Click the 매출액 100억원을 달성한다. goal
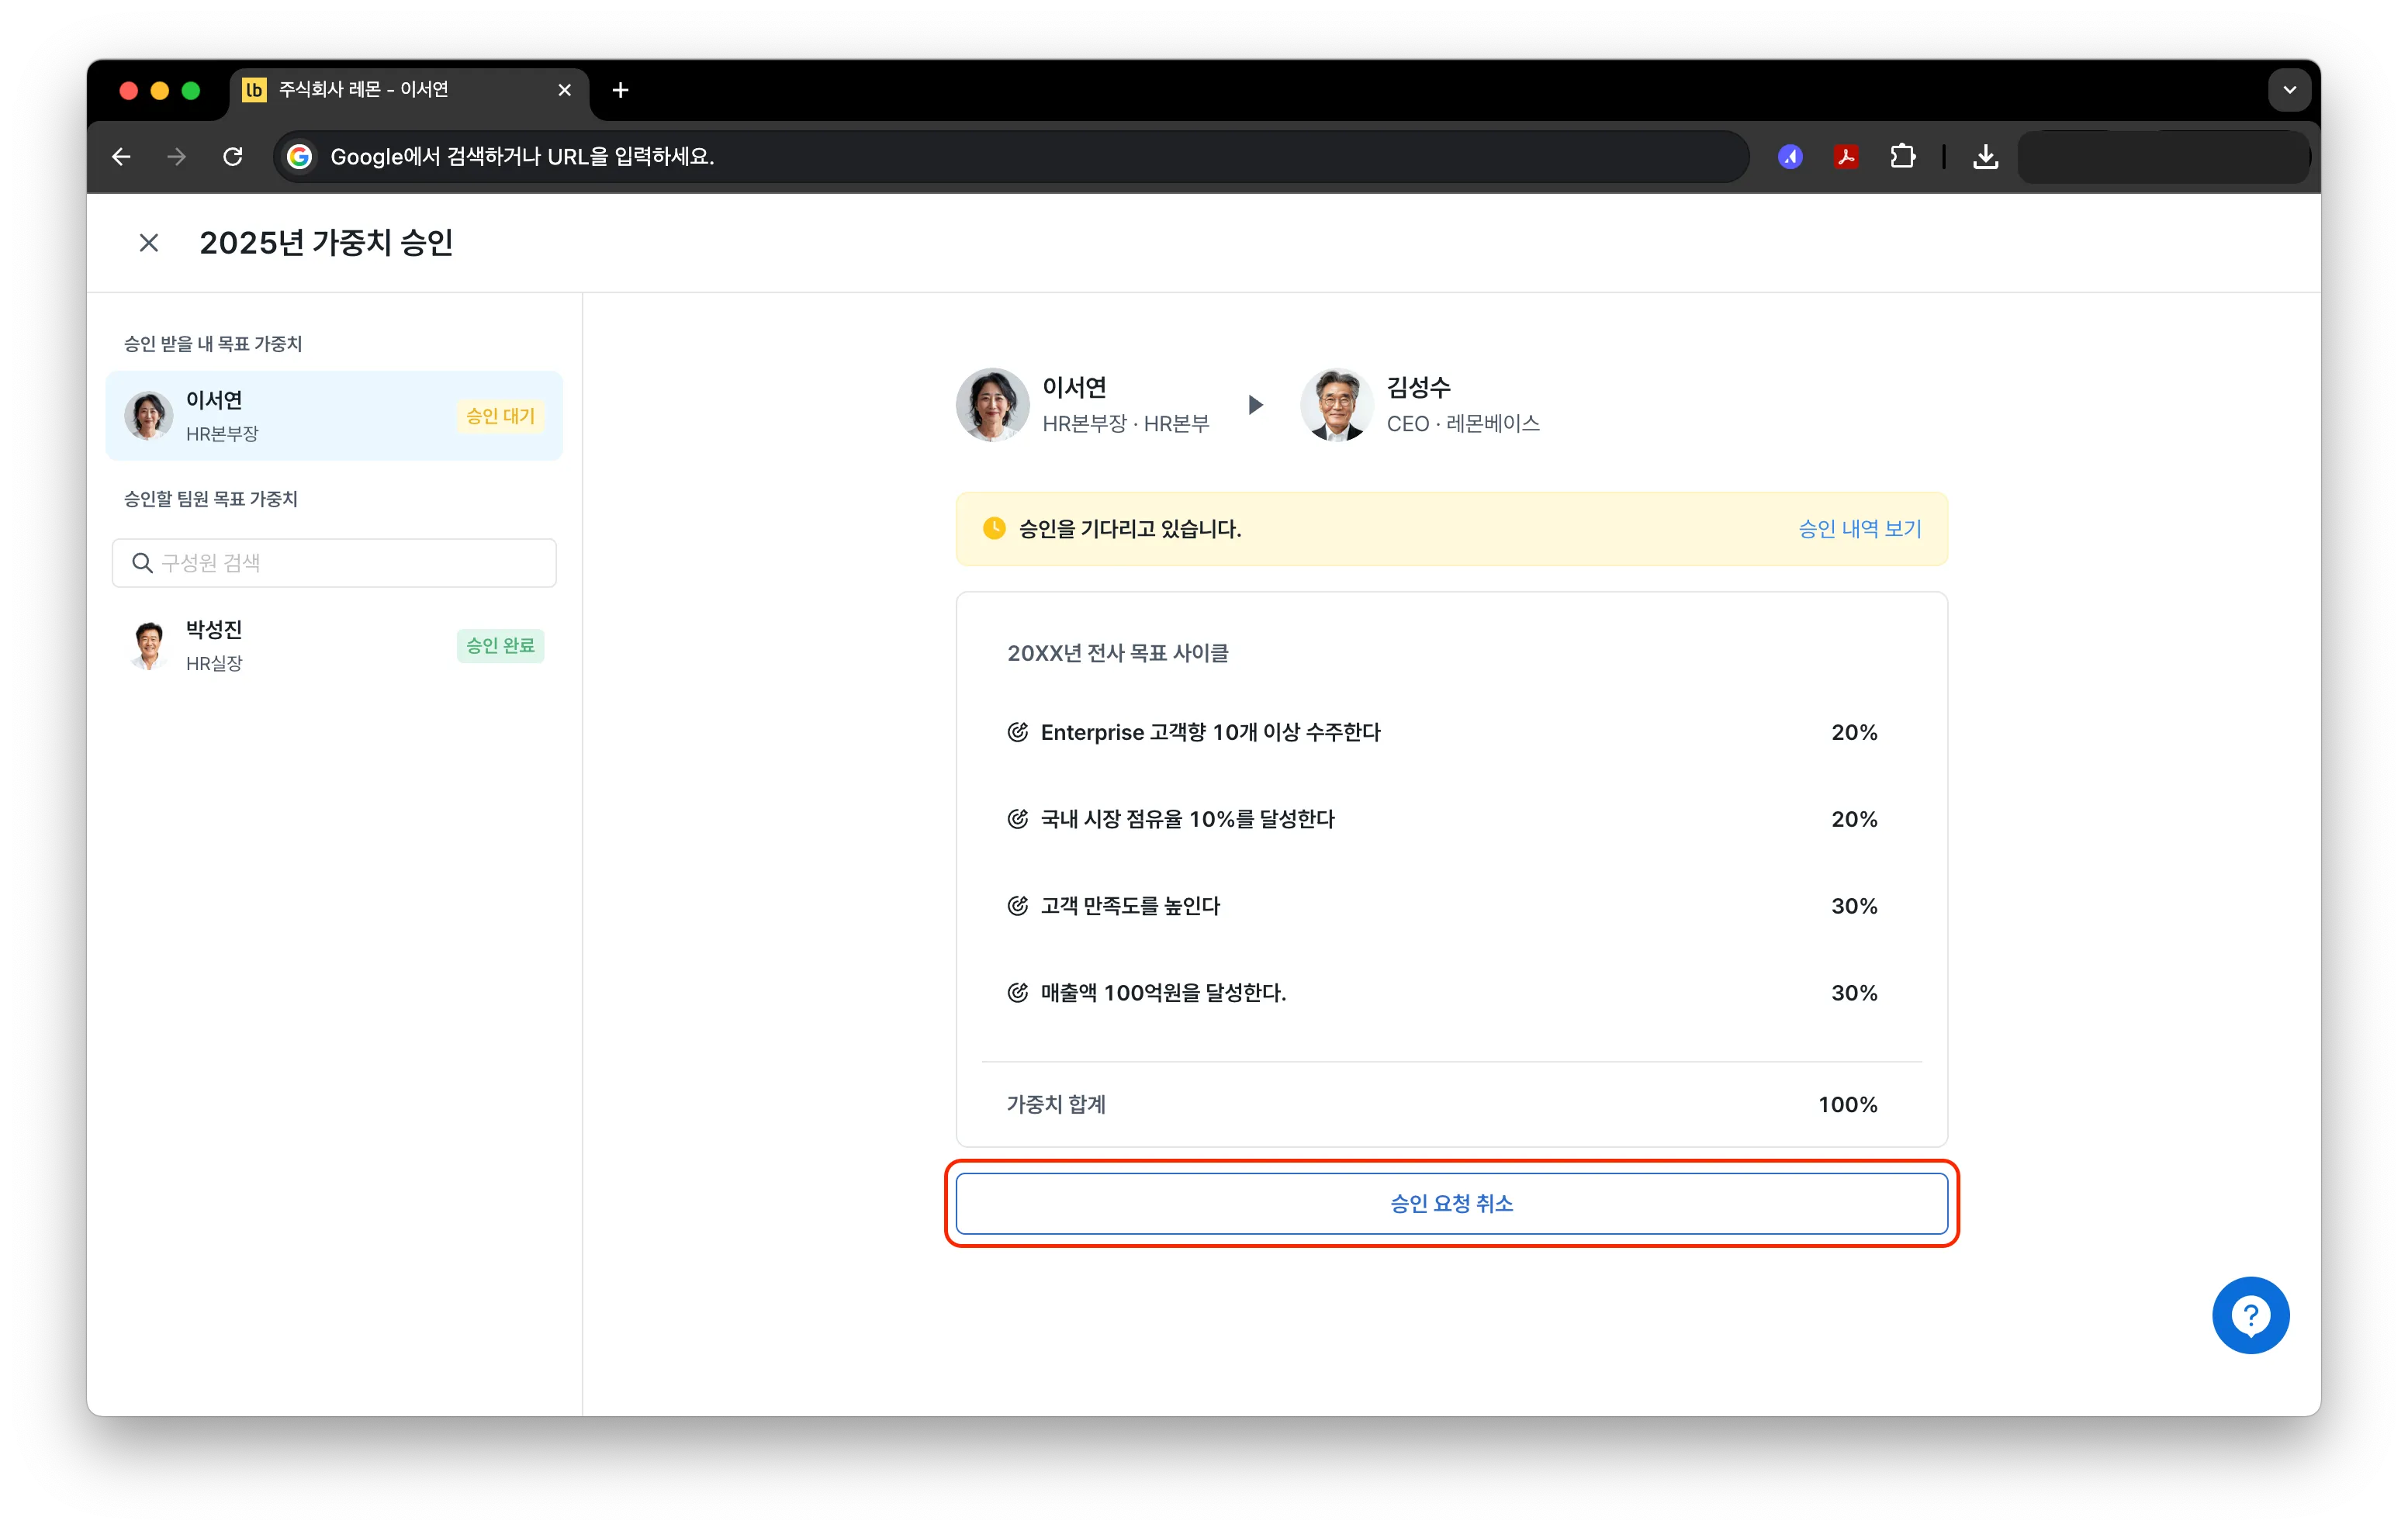 point(1163,994)
